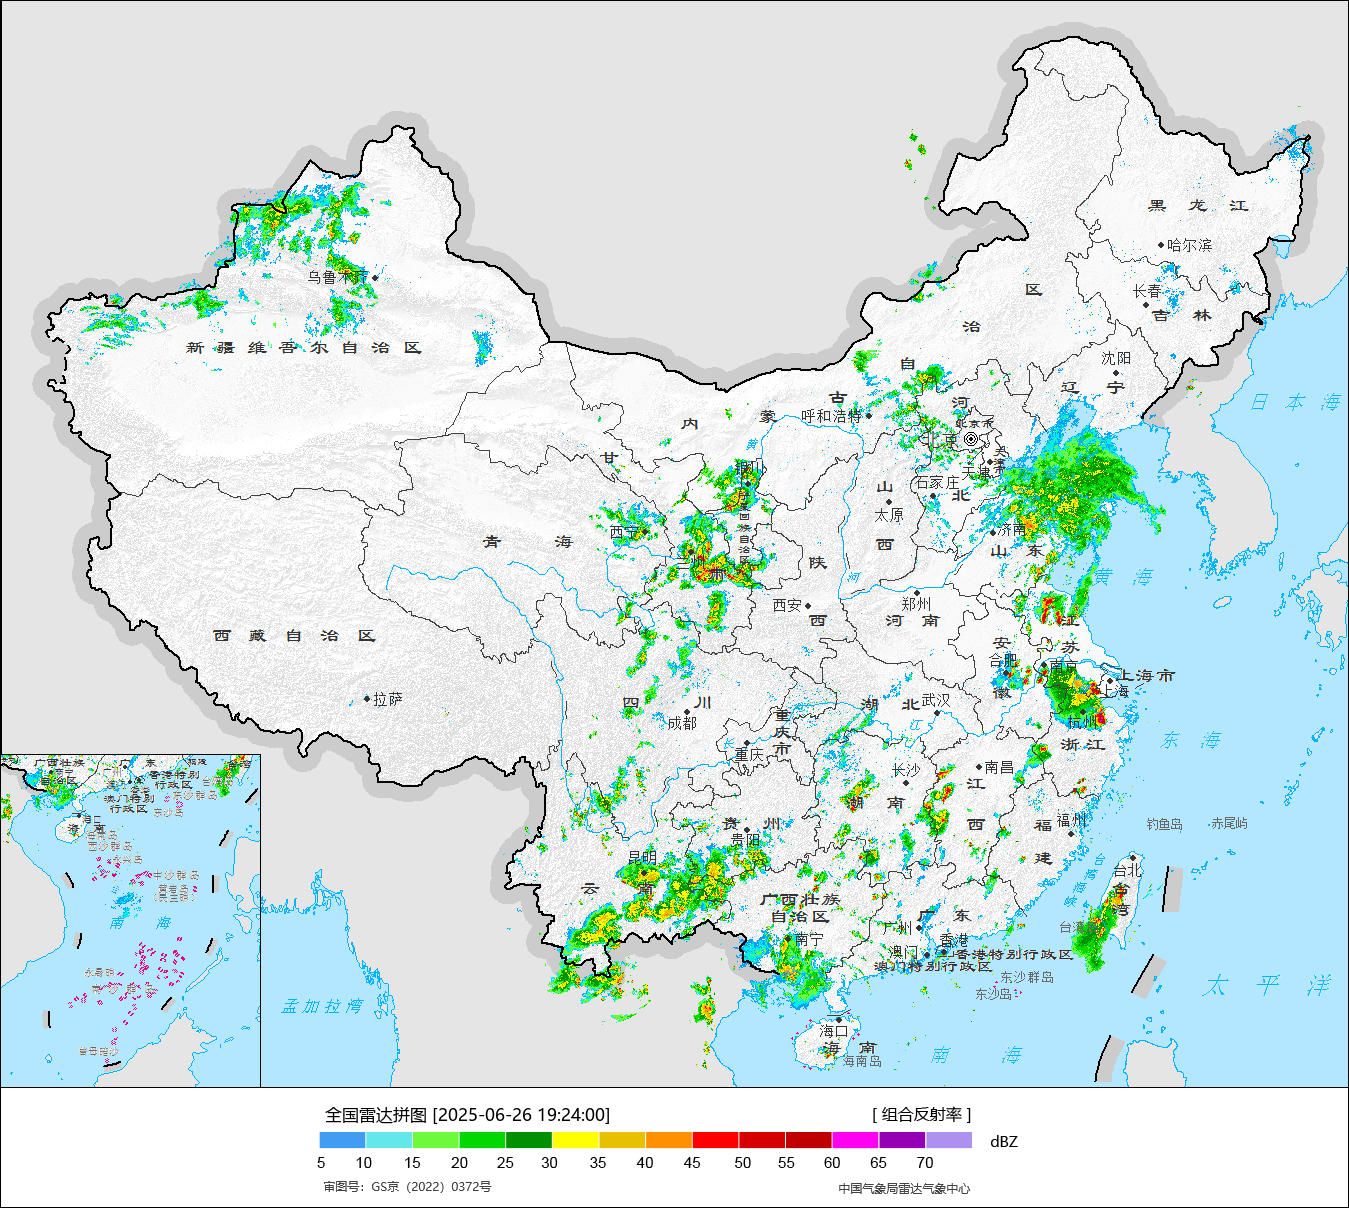1349x1208 pixels.
Task: Click the 钓鱼岛 island label
Action: coord(1164,824)
